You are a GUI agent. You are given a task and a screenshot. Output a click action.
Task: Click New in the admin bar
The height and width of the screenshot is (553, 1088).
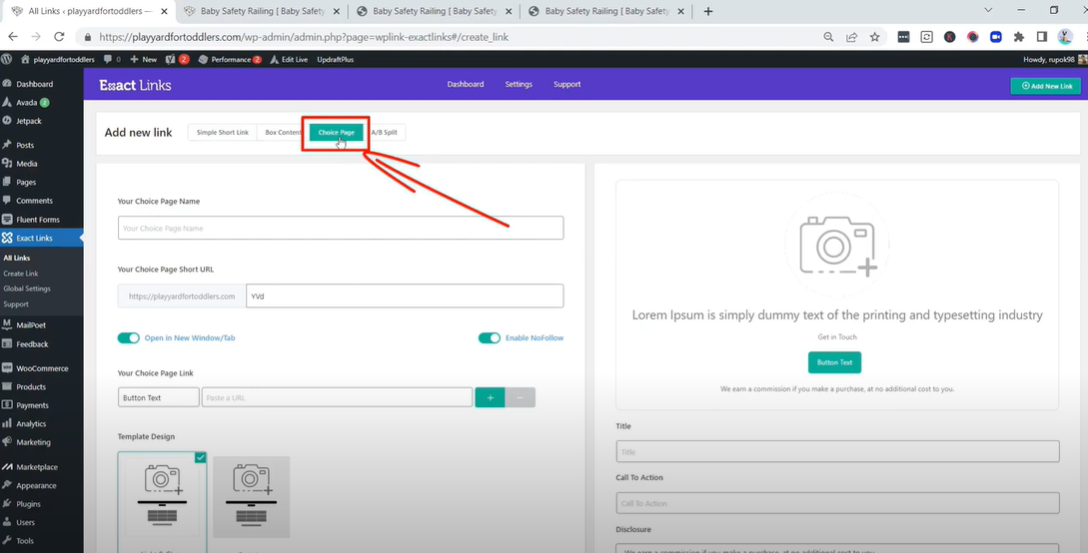(144, 60)
